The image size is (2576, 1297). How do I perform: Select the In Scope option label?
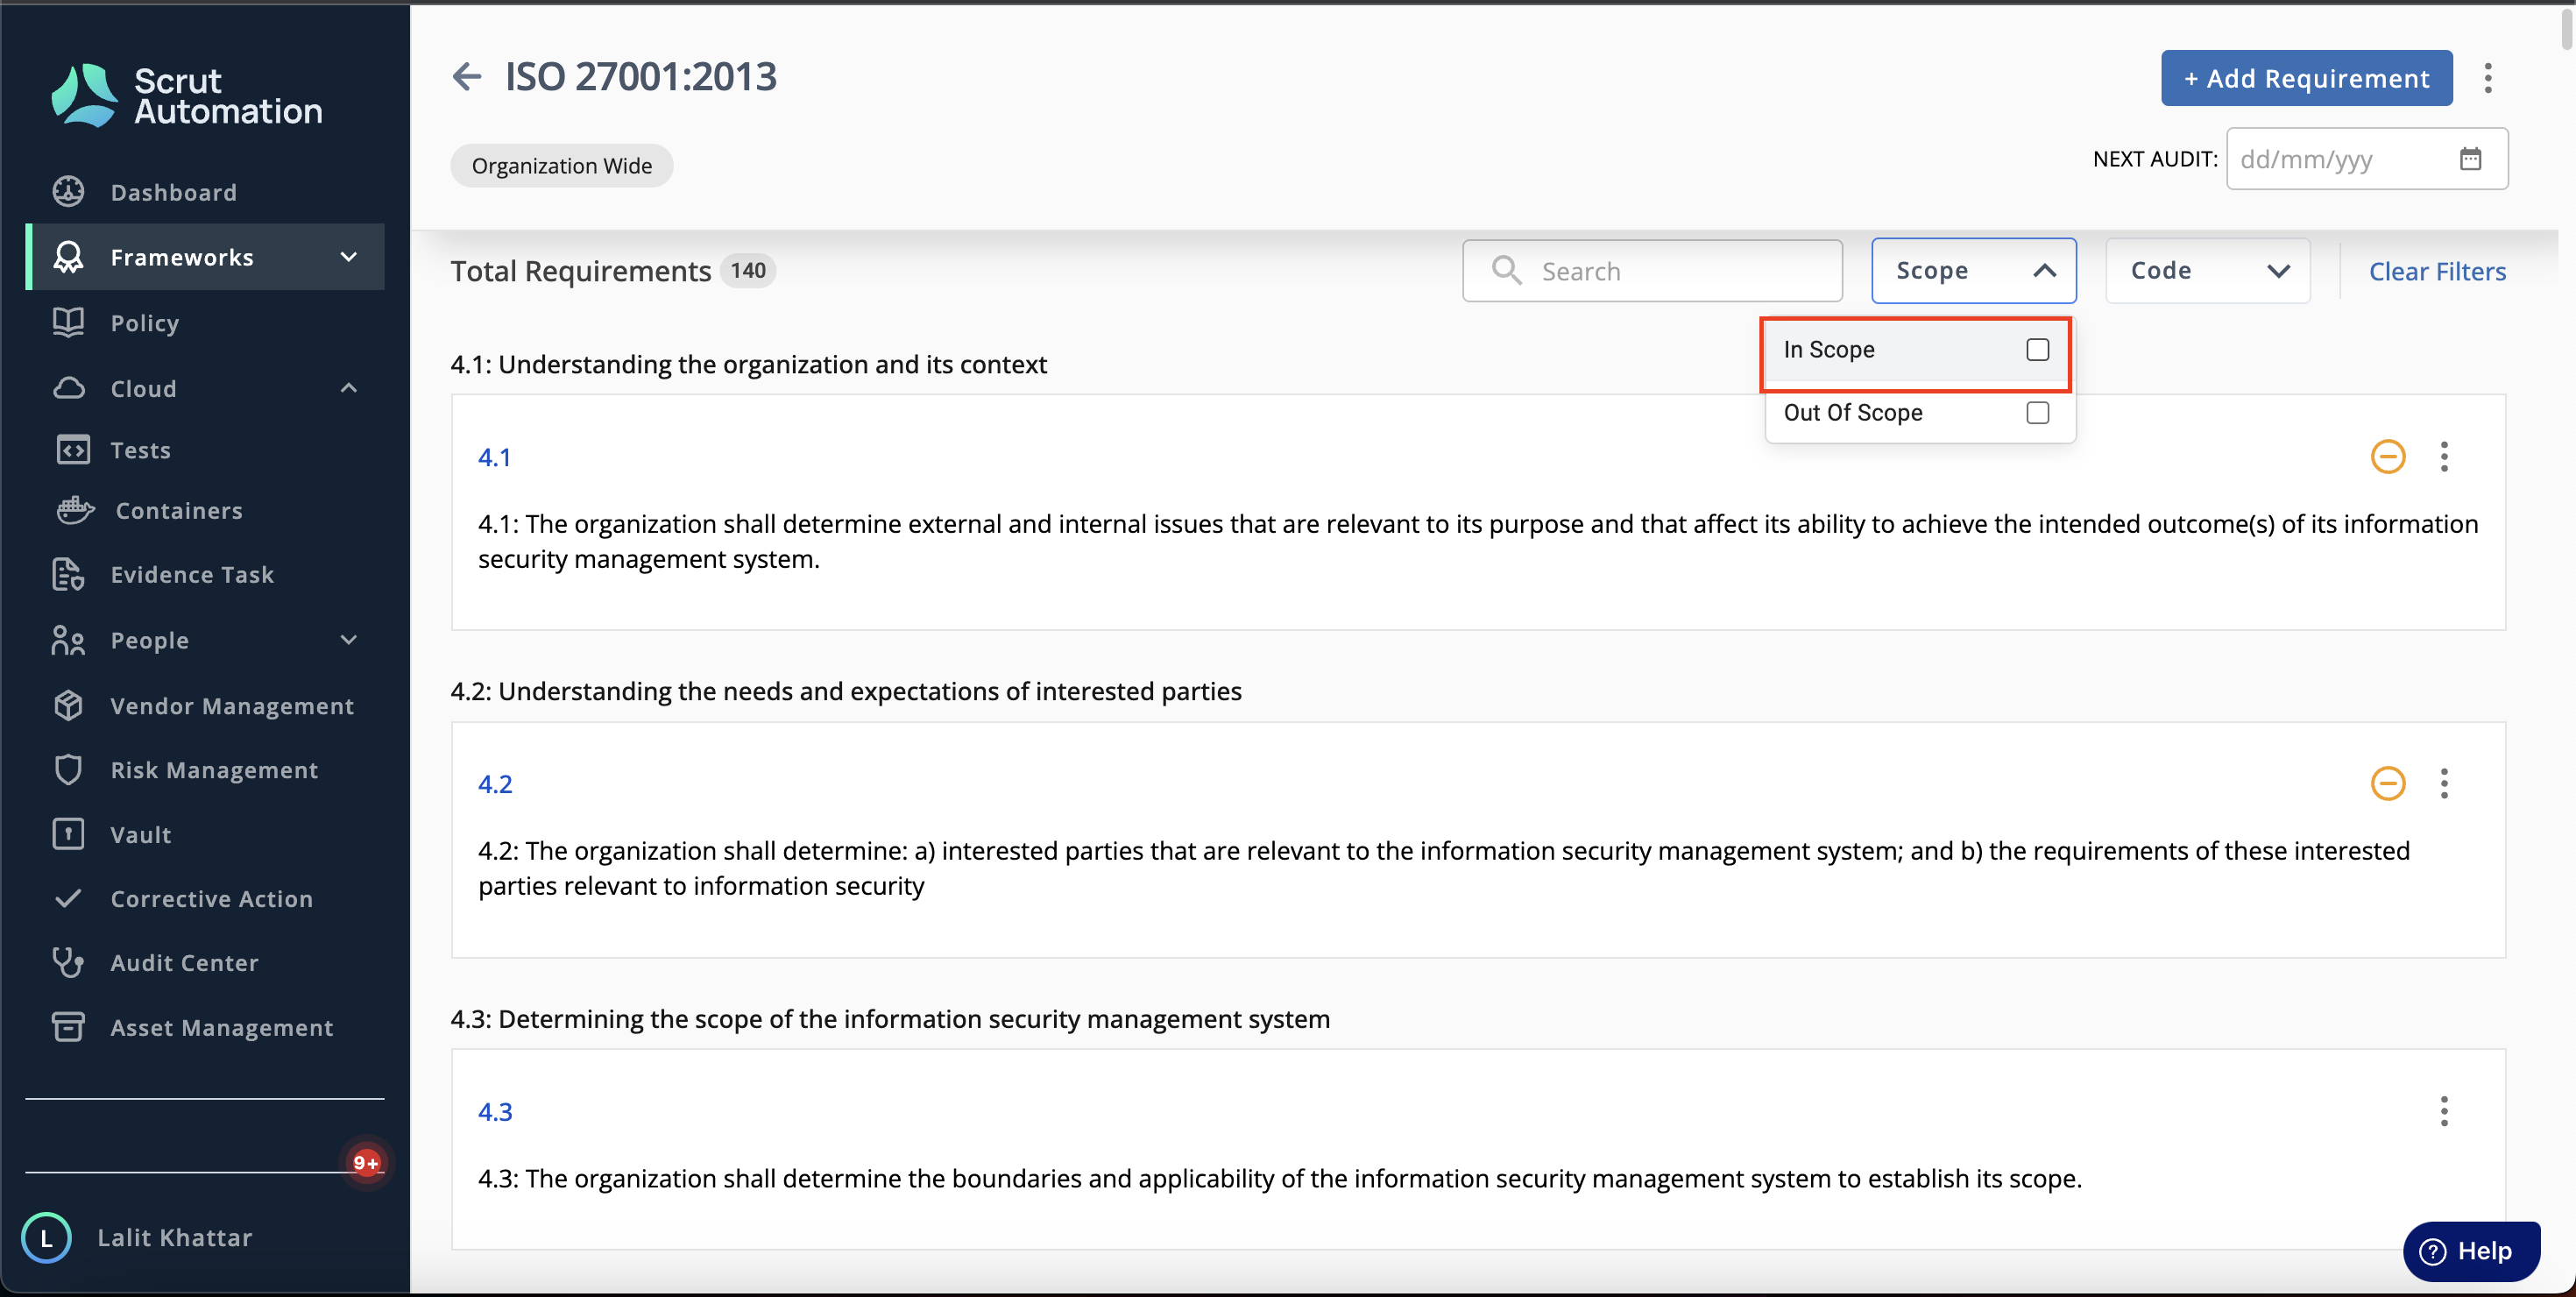pos(1828,349)
